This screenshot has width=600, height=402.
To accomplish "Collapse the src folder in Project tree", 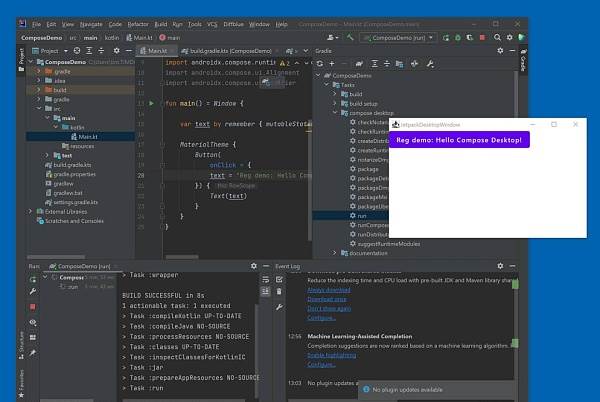I will 39,109.
